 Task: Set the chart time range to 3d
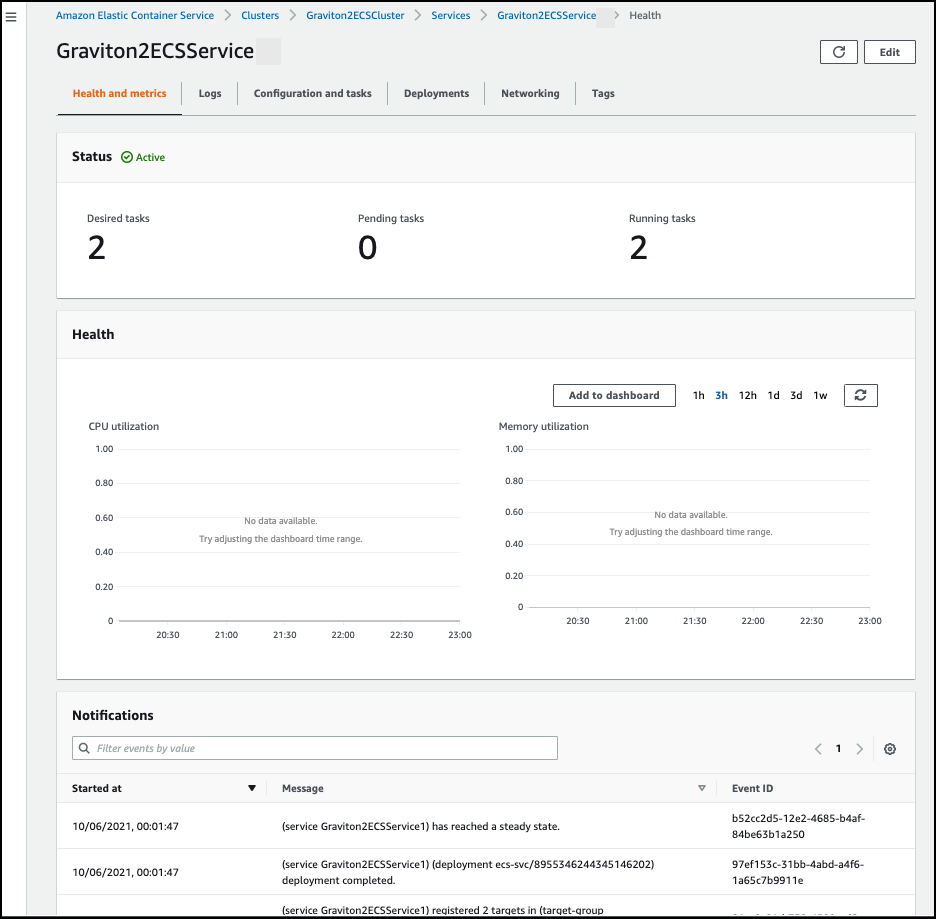[796, 395]
